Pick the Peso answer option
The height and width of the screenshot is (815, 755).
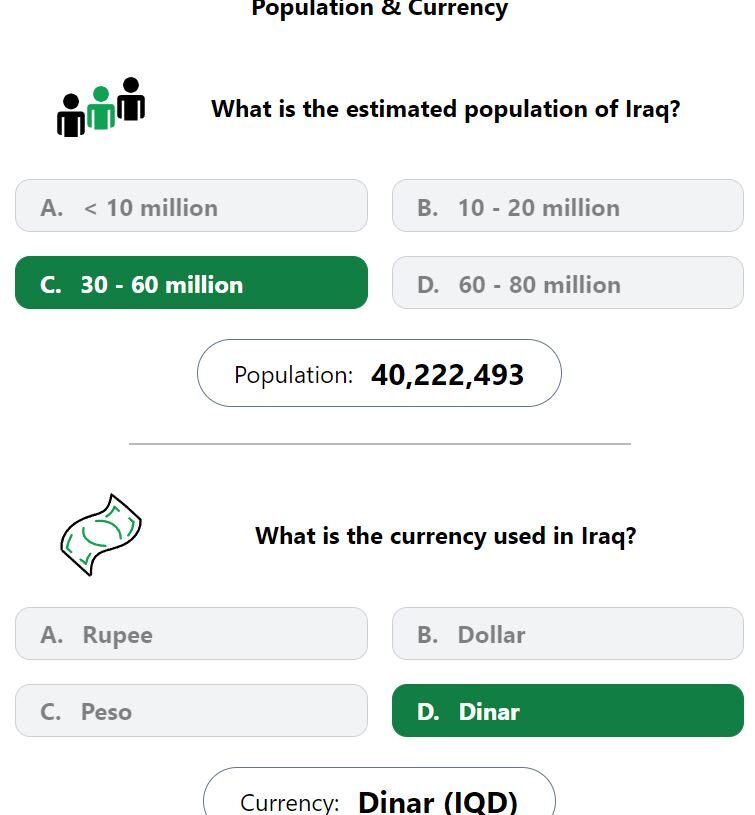point(191,711)
